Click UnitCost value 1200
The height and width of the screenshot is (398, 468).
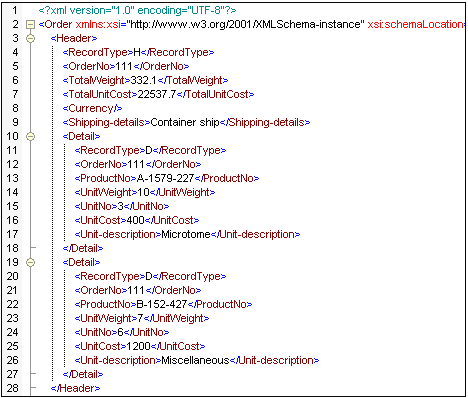click(x=139, y=346)
